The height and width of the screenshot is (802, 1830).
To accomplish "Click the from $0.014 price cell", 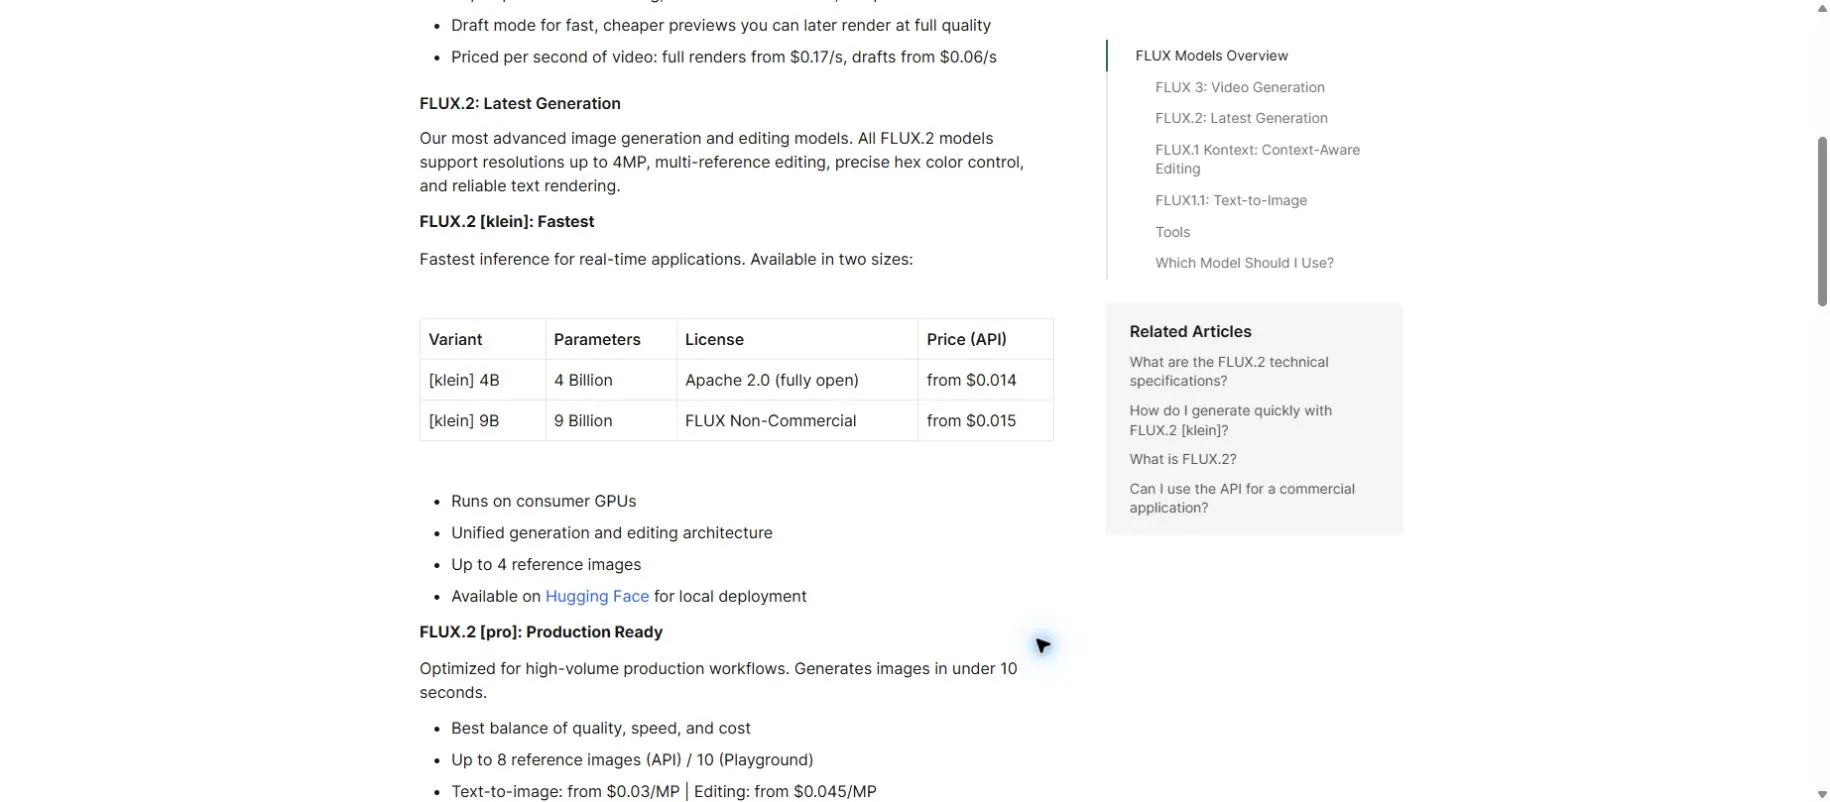I will point(985,380).
